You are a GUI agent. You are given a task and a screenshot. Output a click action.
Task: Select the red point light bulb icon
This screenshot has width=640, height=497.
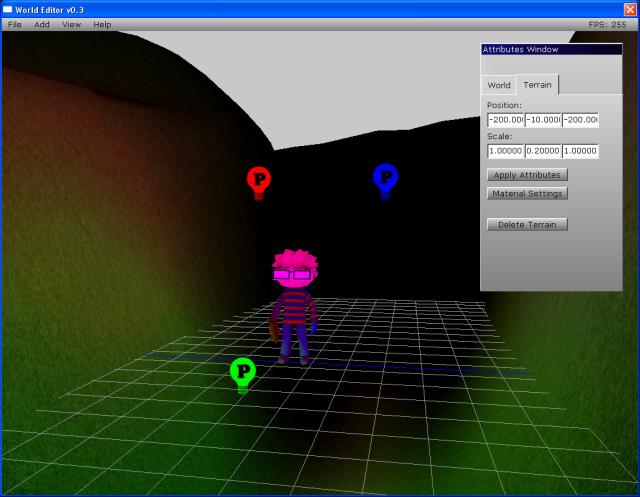pyautogui.click(x=259, y=183)
